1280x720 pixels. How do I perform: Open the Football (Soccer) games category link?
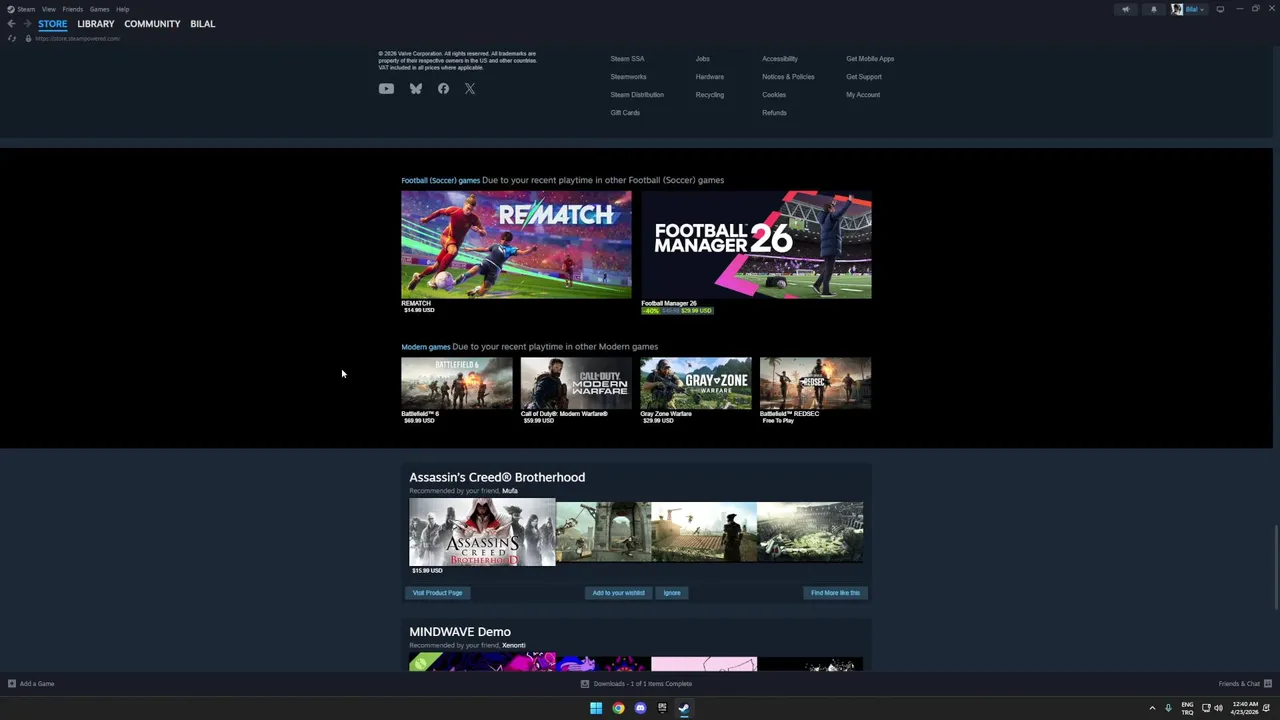pyautogui.click(x=440, y=180)
